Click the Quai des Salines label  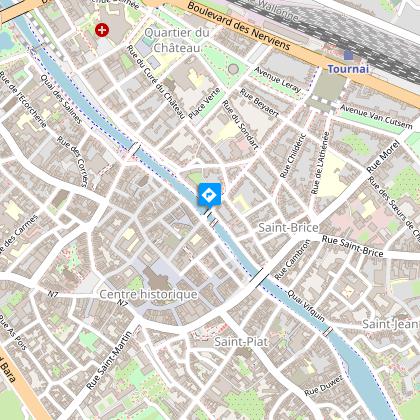(61, 99)
